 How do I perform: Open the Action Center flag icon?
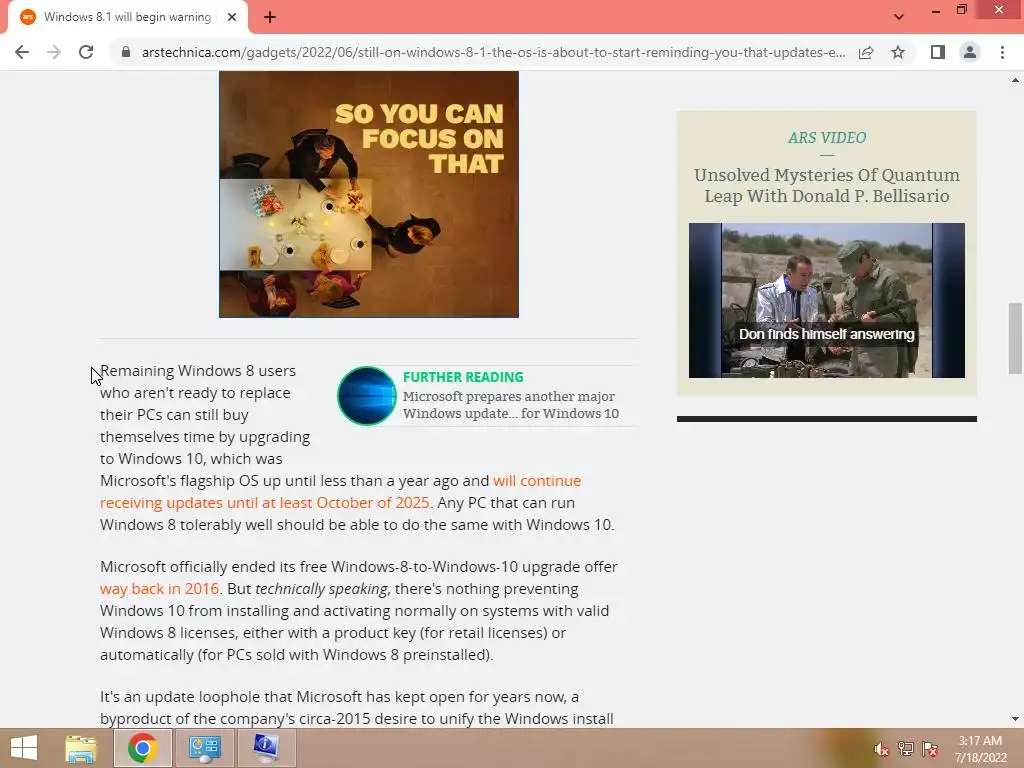point(930,749)
